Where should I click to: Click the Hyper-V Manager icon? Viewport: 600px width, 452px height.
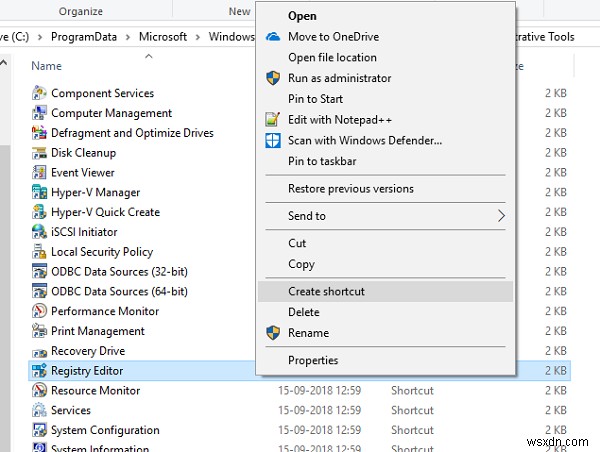tap(39, 192)
